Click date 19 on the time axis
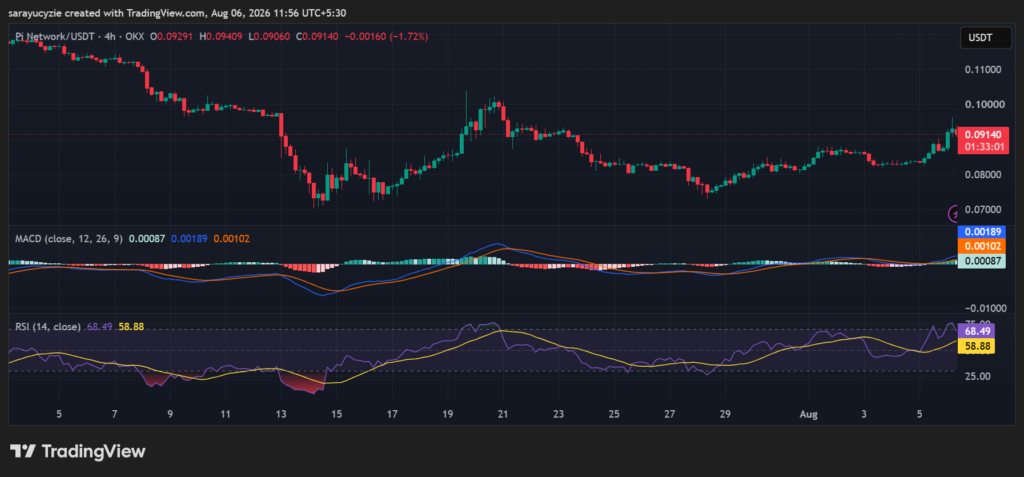Viewport: 1024px width, 477px height. pyautogui.click(x=447, y=414)
